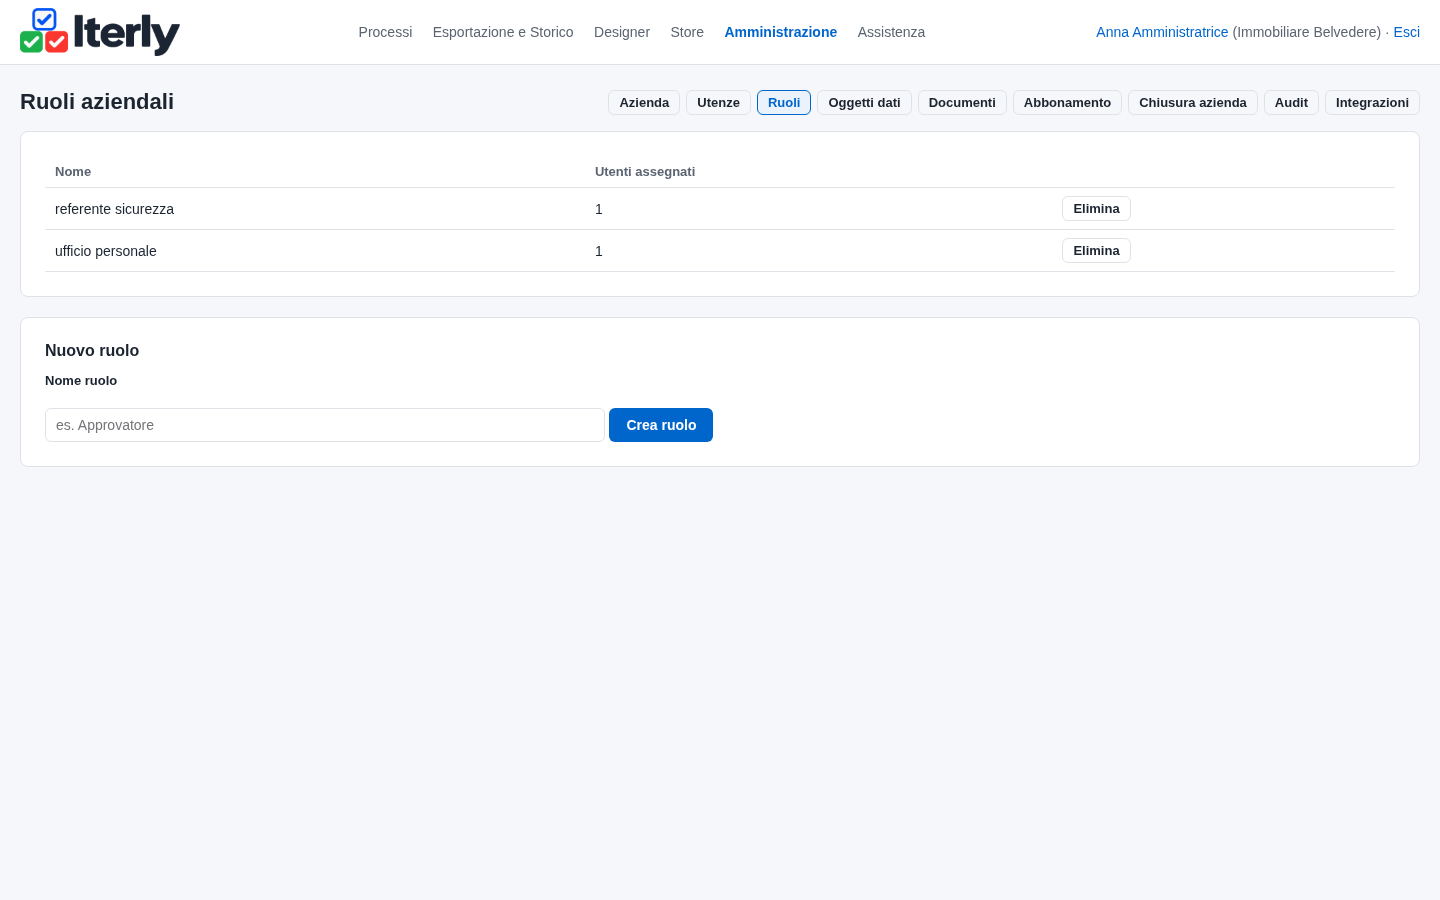Click the Iterly logo

[100, 32]
